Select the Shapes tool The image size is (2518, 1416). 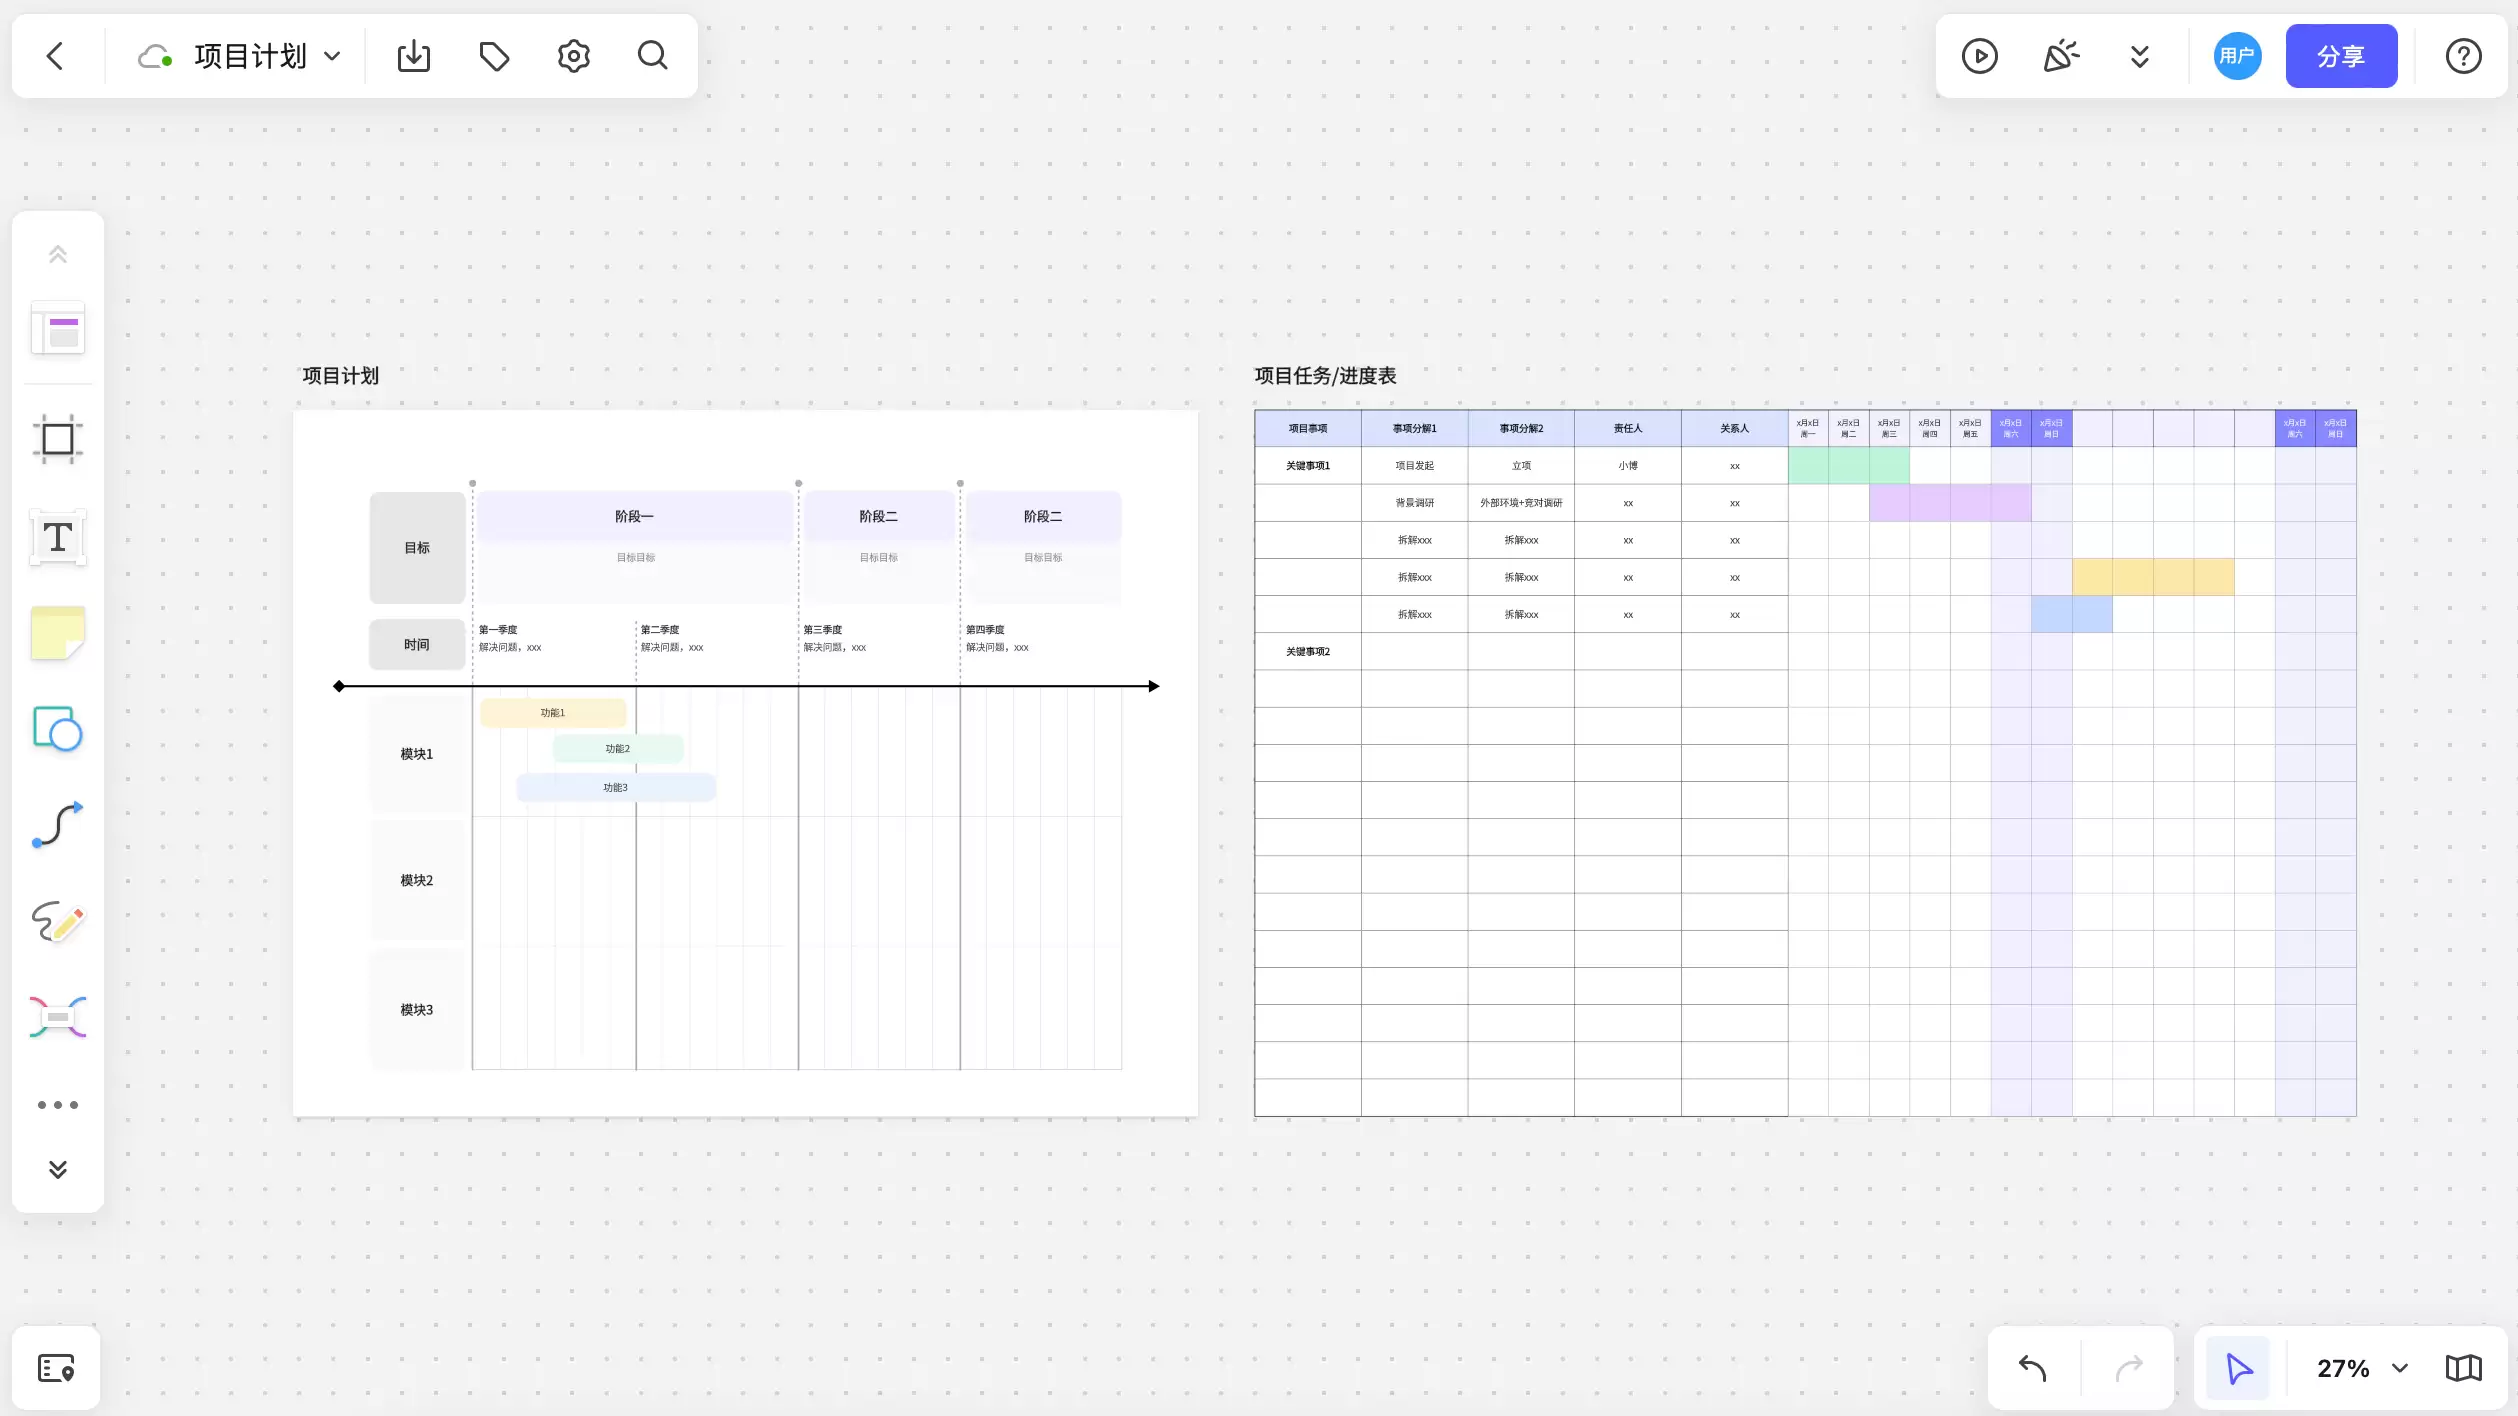[58, 729]
